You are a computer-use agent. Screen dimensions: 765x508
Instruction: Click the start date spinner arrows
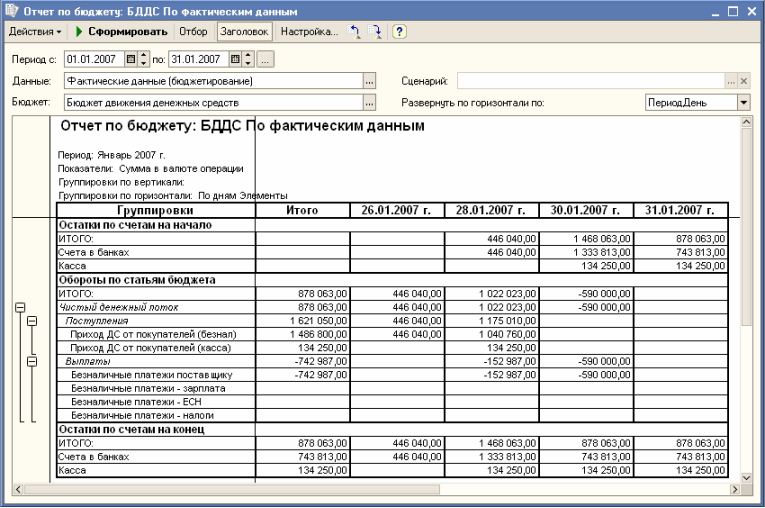point(143,60)
